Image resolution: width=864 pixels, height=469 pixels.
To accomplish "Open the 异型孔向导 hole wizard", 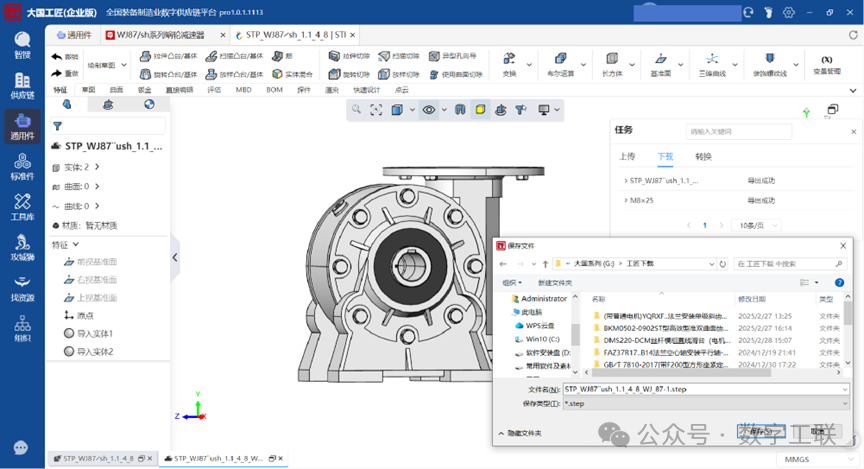I will click(452, 56).
